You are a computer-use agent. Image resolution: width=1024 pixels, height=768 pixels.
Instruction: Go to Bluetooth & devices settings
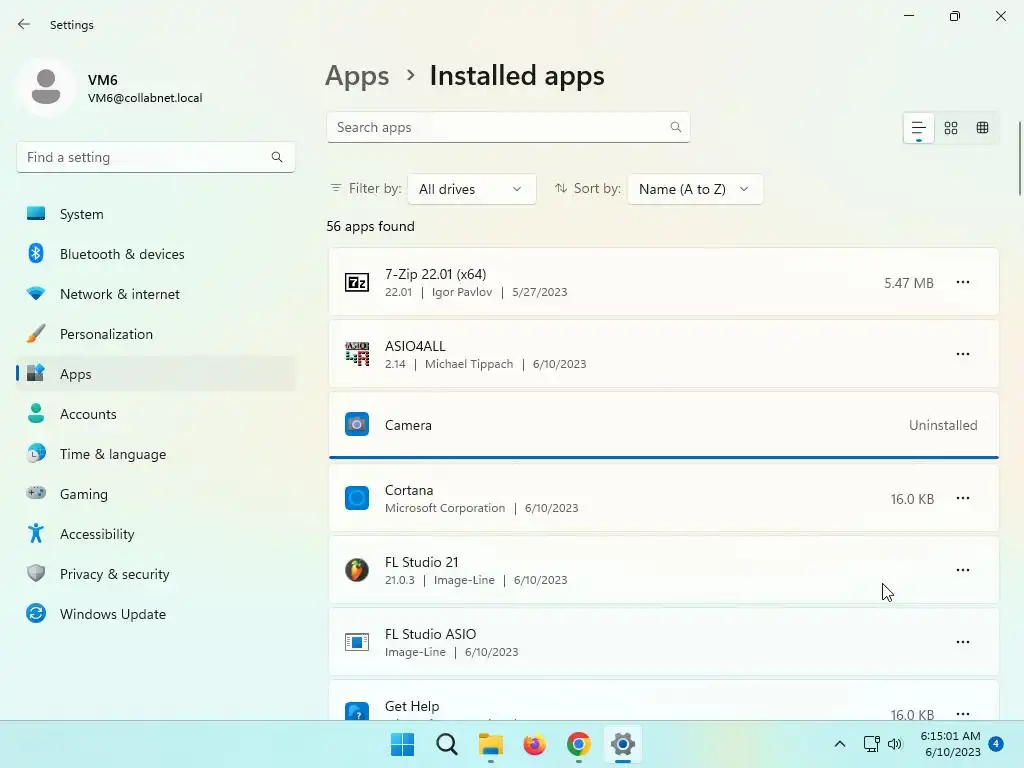point(156,254)
